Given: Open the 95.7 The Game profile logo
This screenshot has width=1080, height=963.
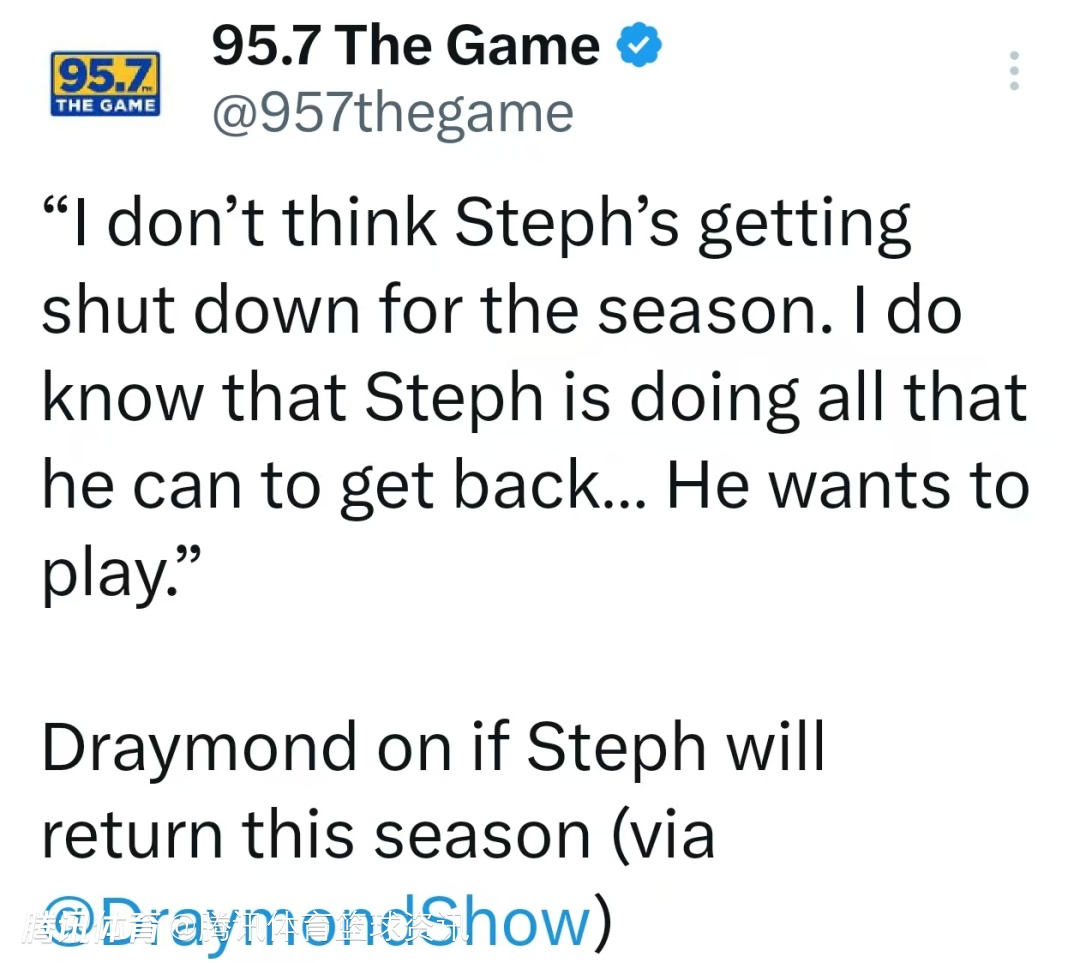Looking at the screenshot, I should pyautogui.click(x=104, y=84).
